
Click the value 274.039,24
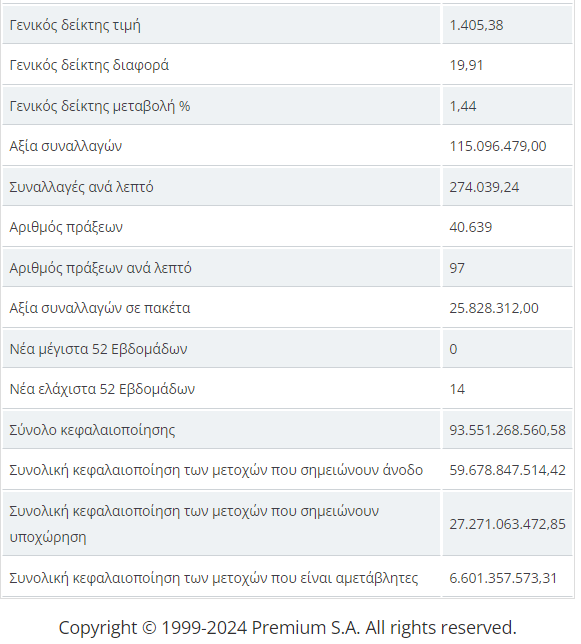(x=484, y=187)
